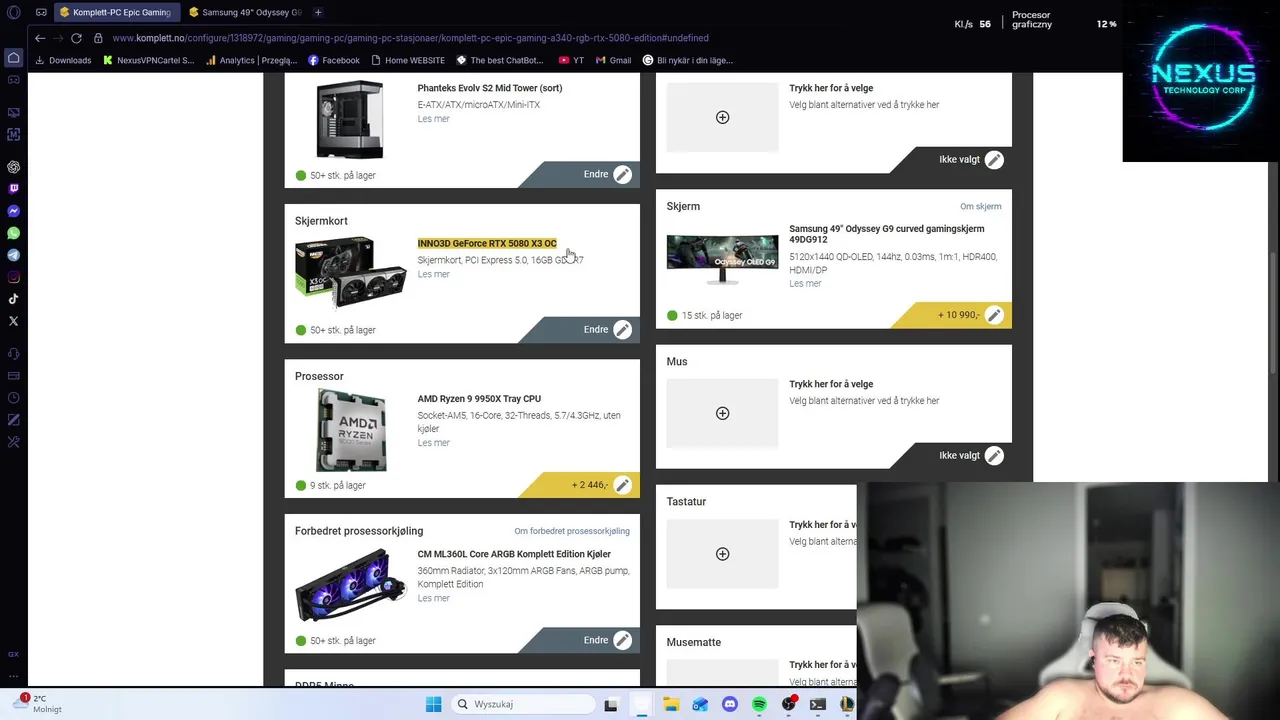Viewport: 1280px width, 720px height.
Task: Click the sidebar home icon
Action: tap(14, 59)
